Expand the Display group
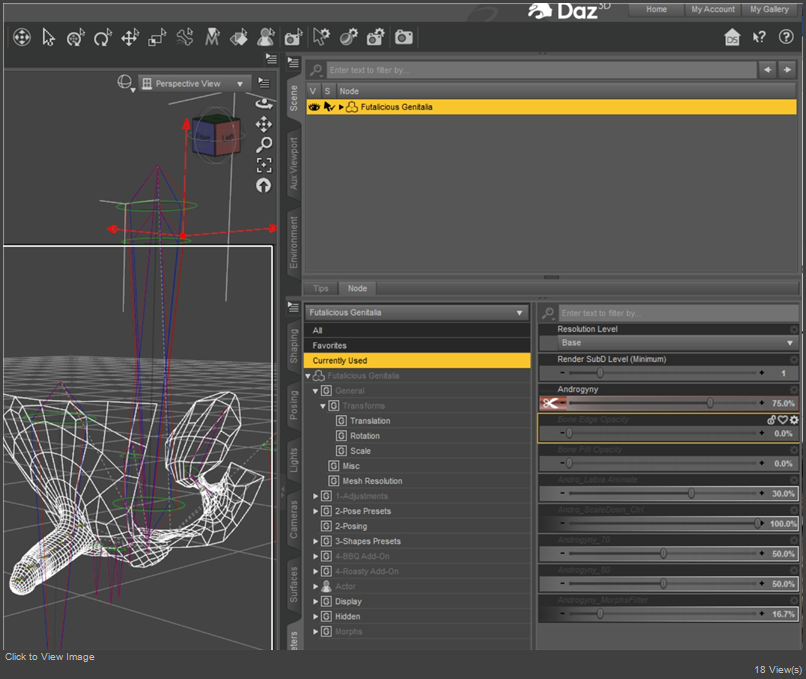The width and height of the screenshot is (806, 679). (x=315, y=601)
